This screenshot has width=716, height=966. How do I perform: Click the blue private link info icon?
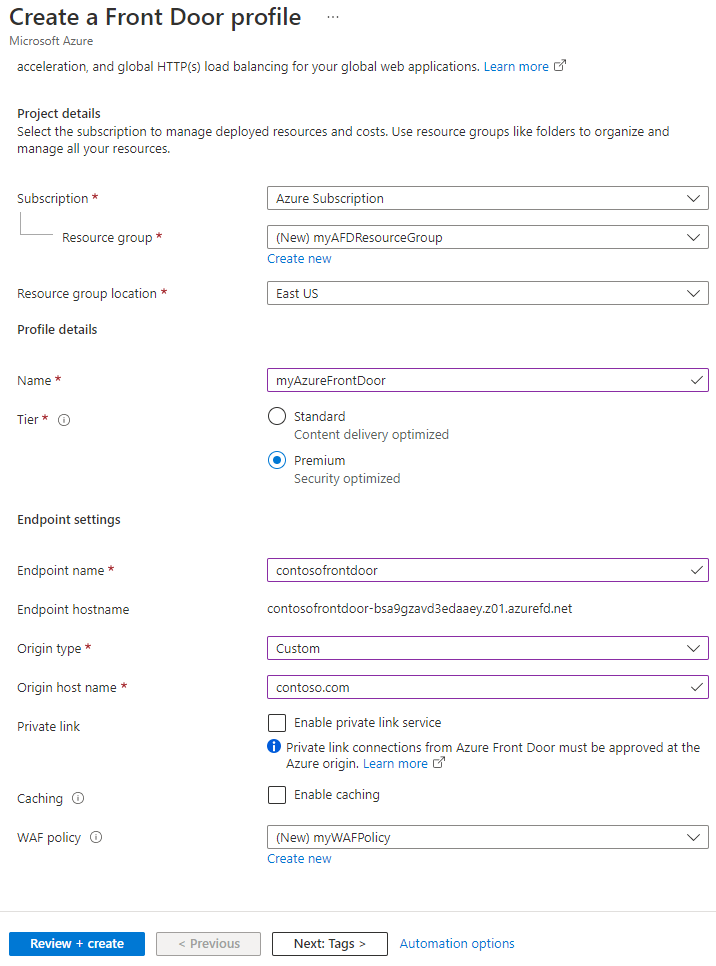point(274,747)
